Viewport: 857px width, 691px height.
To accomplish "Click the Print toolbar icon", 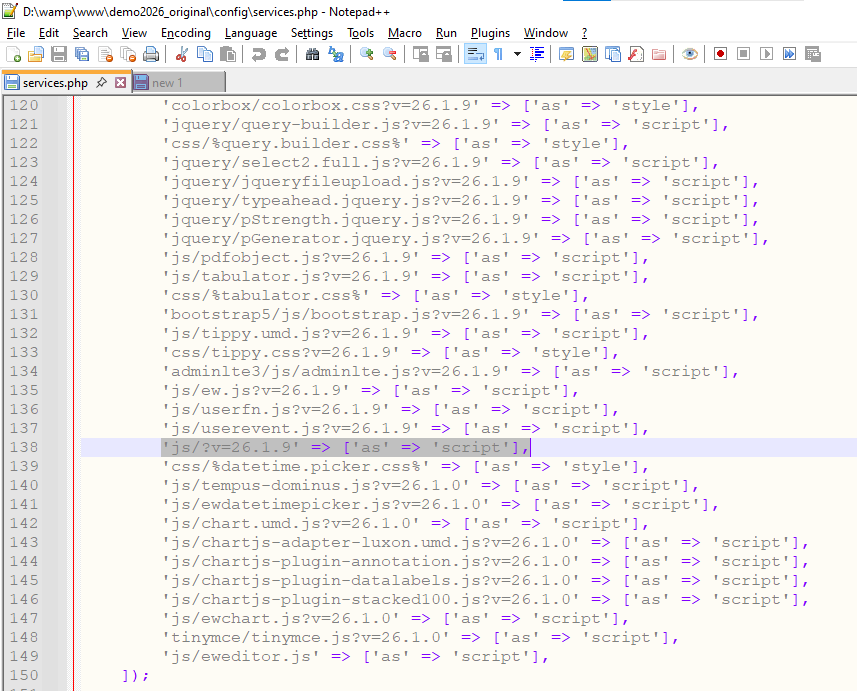I will [x=151, y=54].
